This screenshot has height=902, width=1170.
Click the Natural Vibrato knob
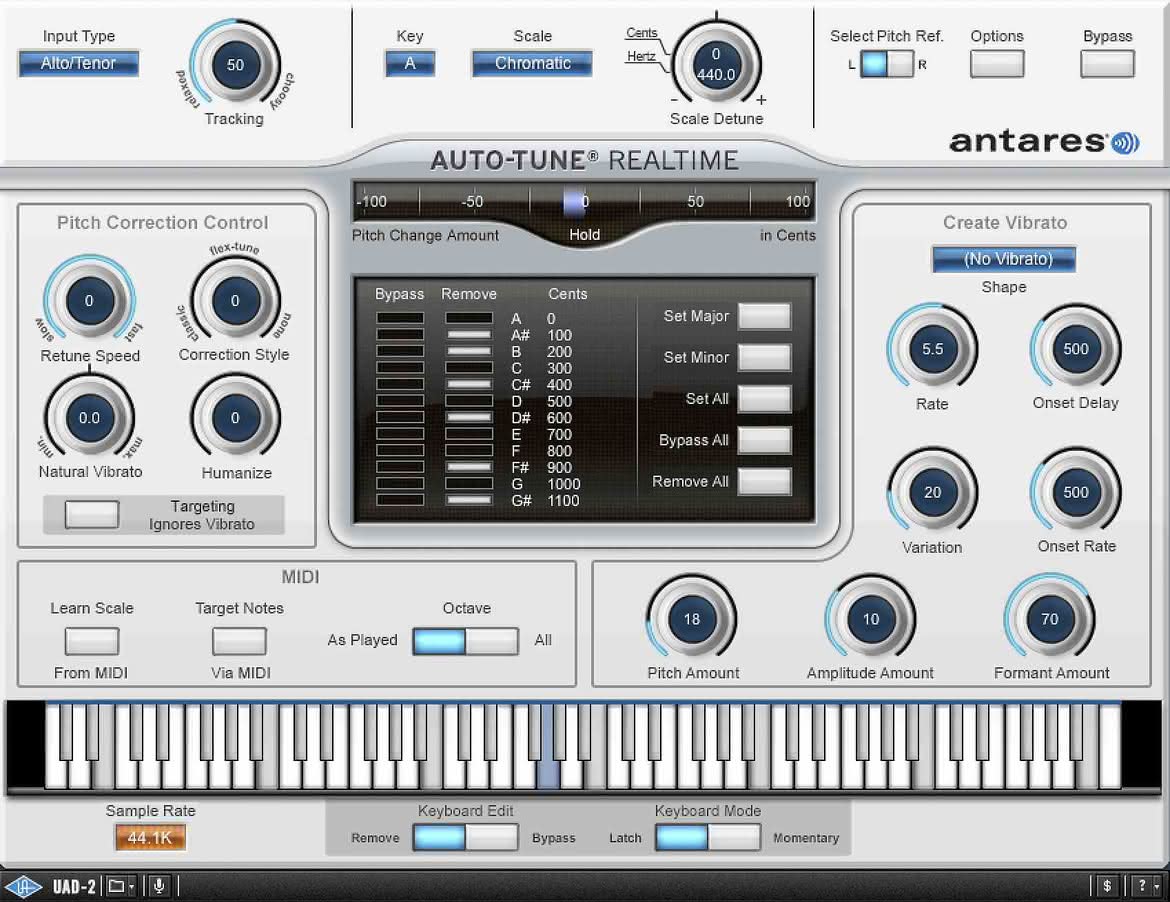point(90,418)
